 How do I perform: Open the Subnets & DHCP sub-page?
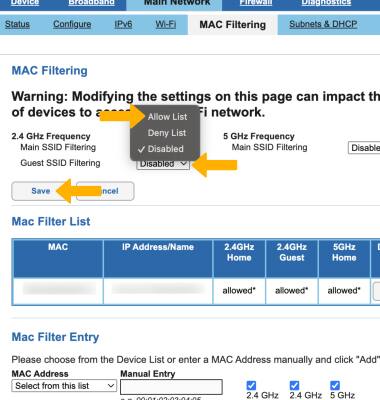(323, 24)
